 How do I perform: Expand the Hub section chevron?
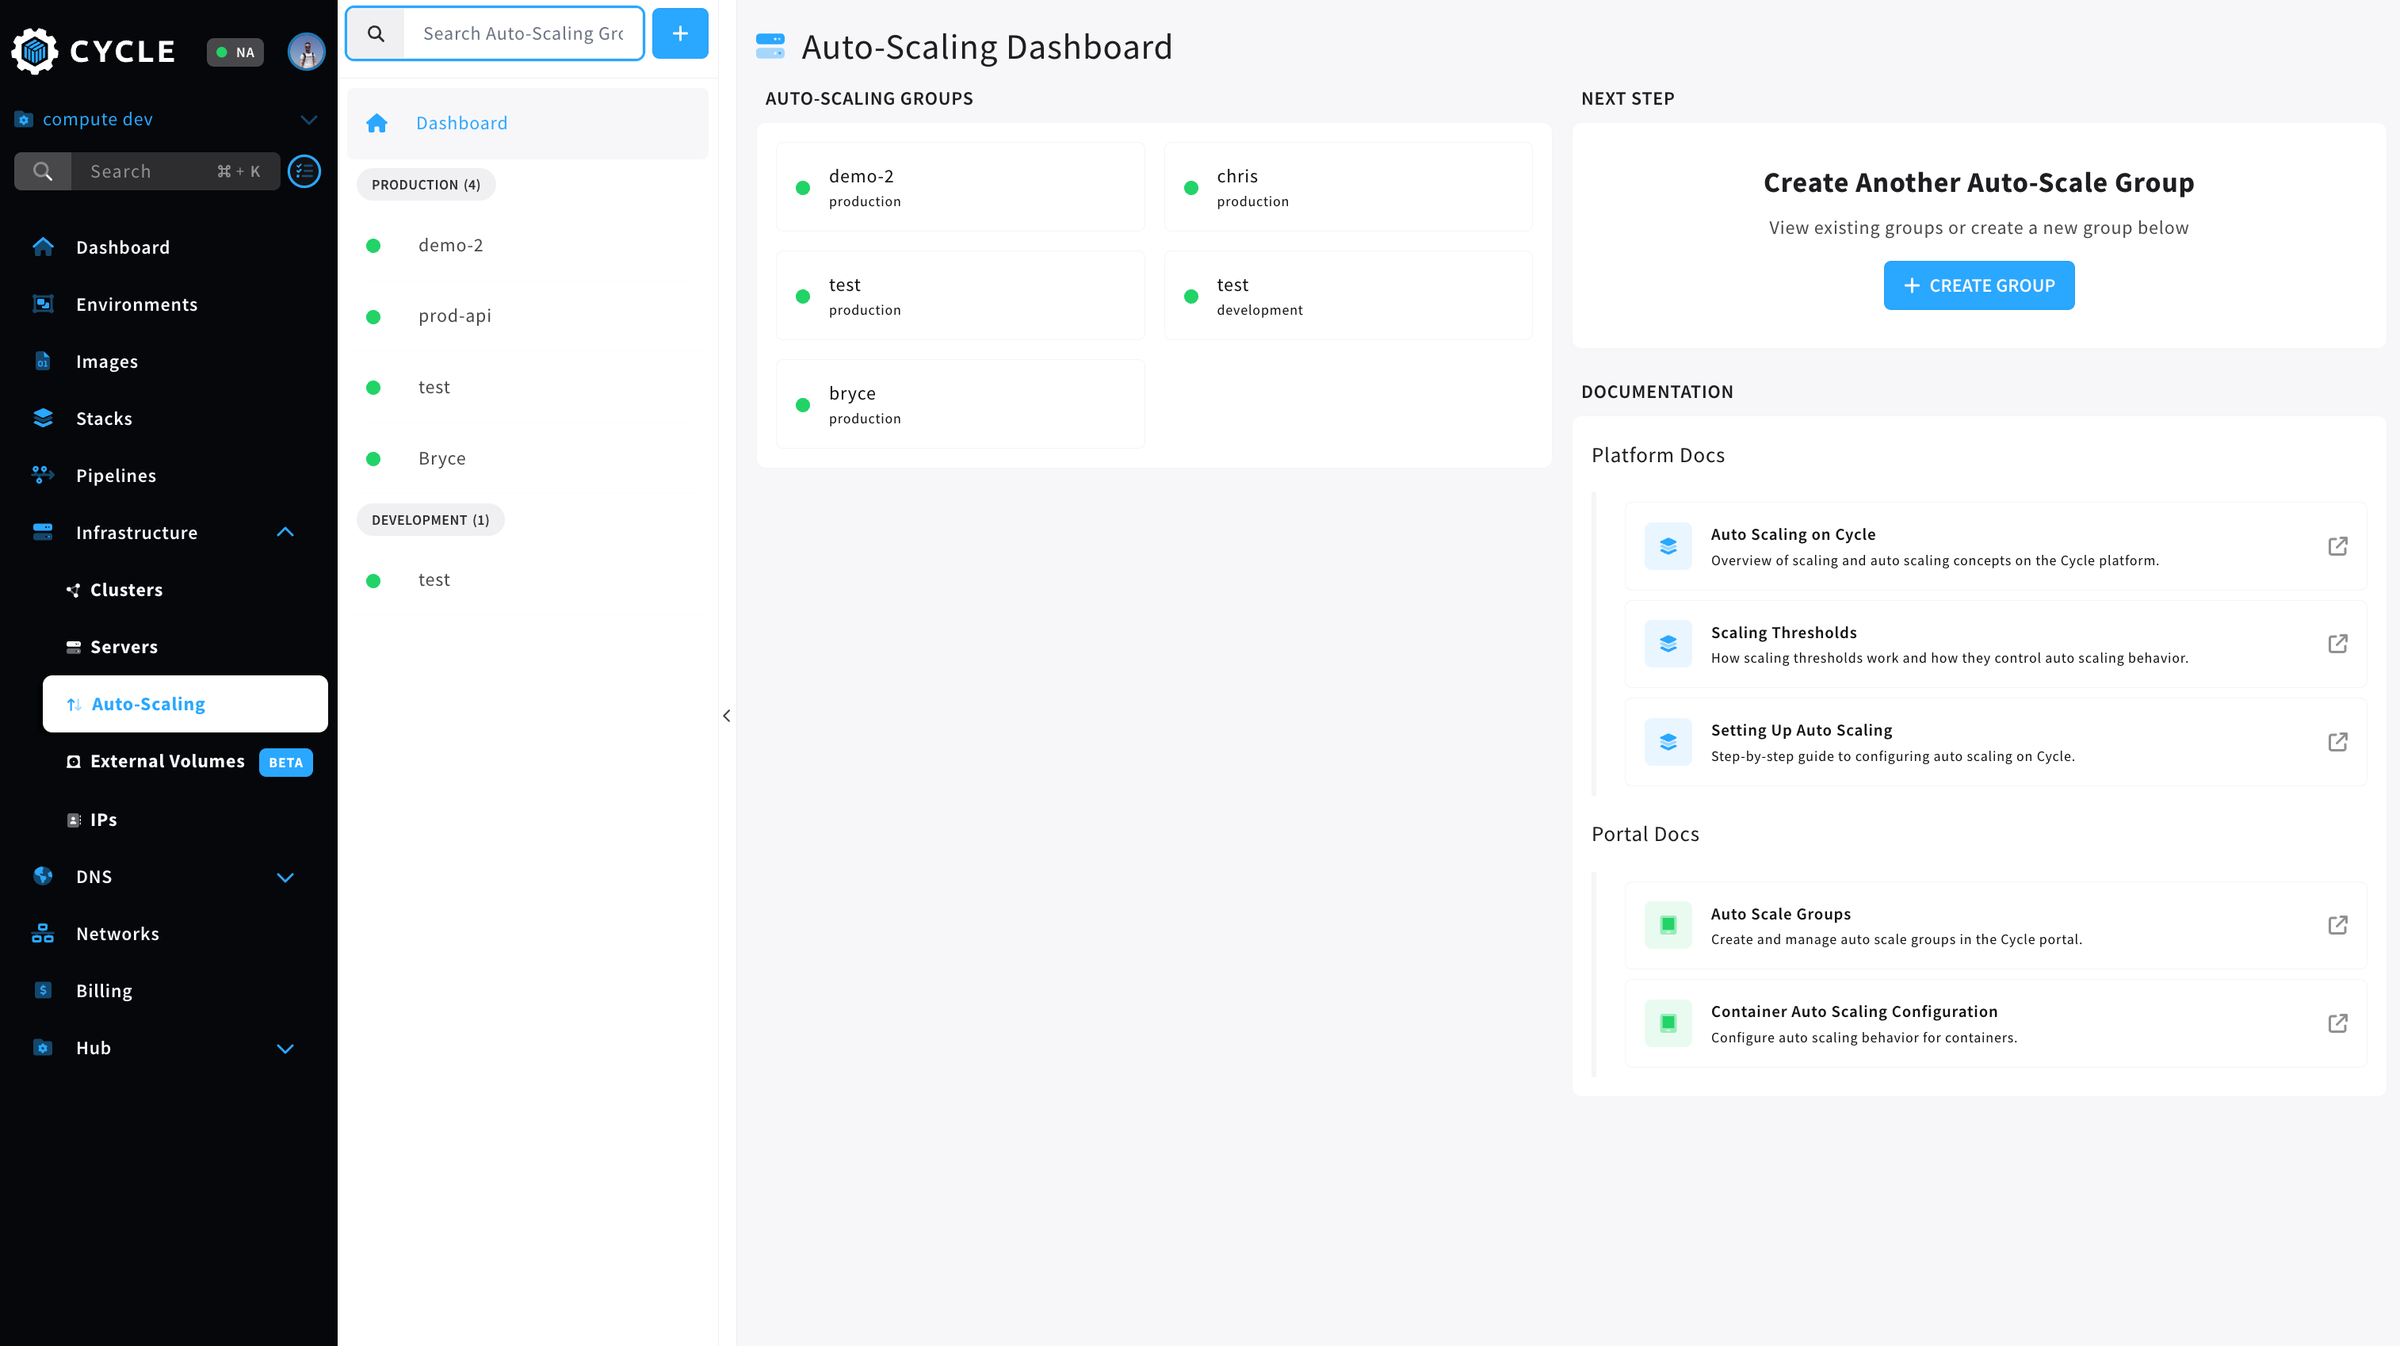click(x=285, y=1048)
